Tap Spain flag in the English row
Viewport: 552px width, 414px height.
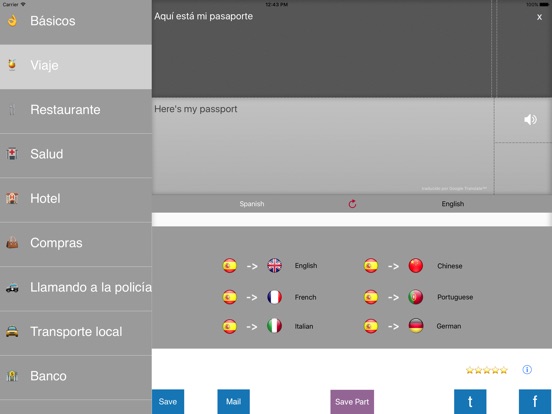[x=230, y=266]
